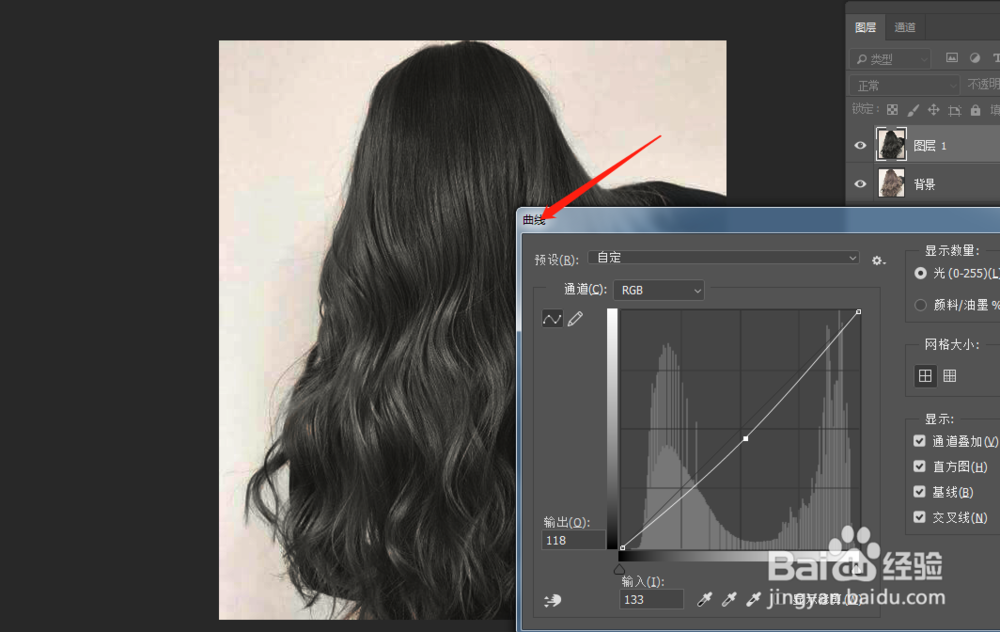Viewport: 1000px width, 632px height.
Task: Pick the gray point eyedropper
Action: (x=729, y=599)
